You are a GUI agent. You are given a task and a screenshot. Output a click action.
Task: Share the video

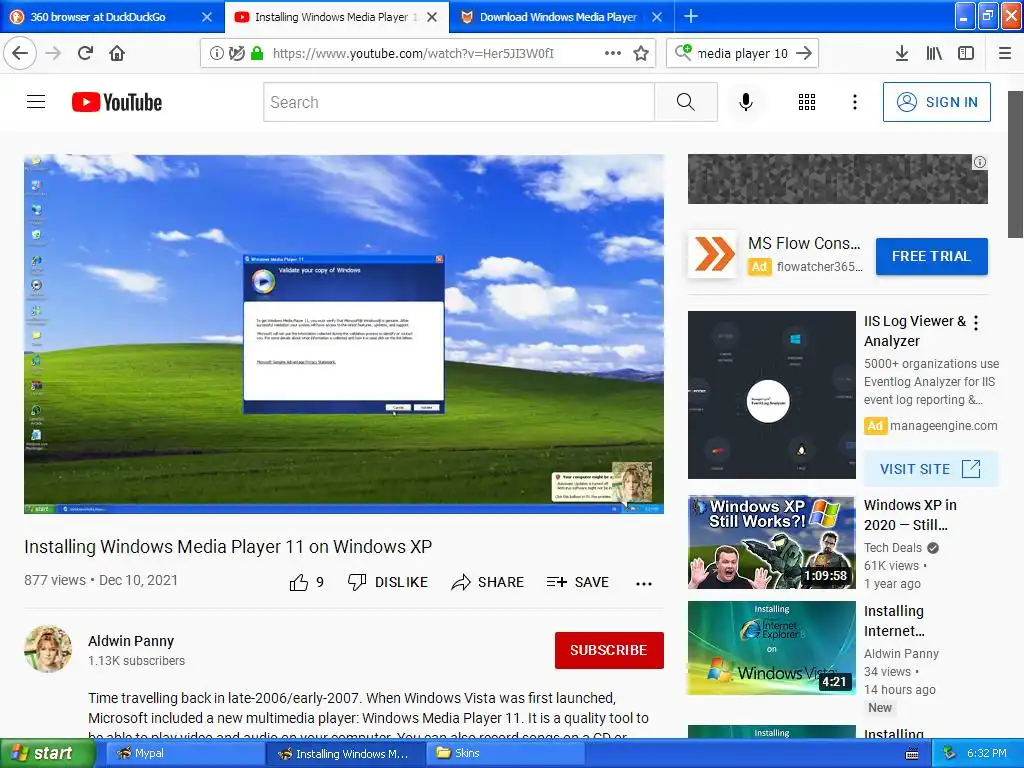point(488,582)
